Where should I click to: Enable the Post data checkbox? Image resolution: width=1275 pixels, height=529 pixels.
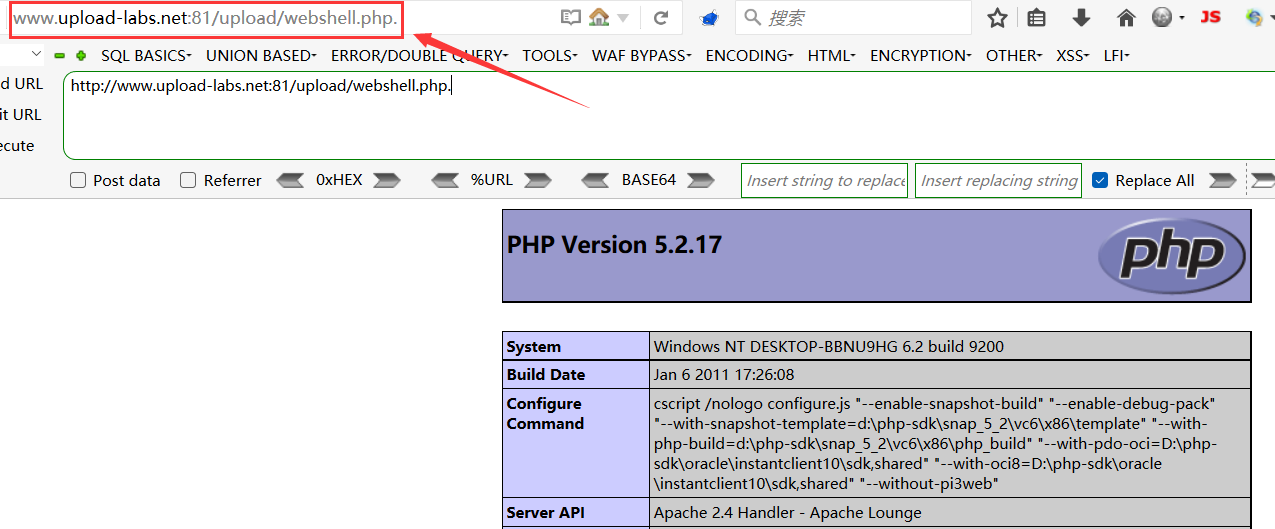[78, 180]
